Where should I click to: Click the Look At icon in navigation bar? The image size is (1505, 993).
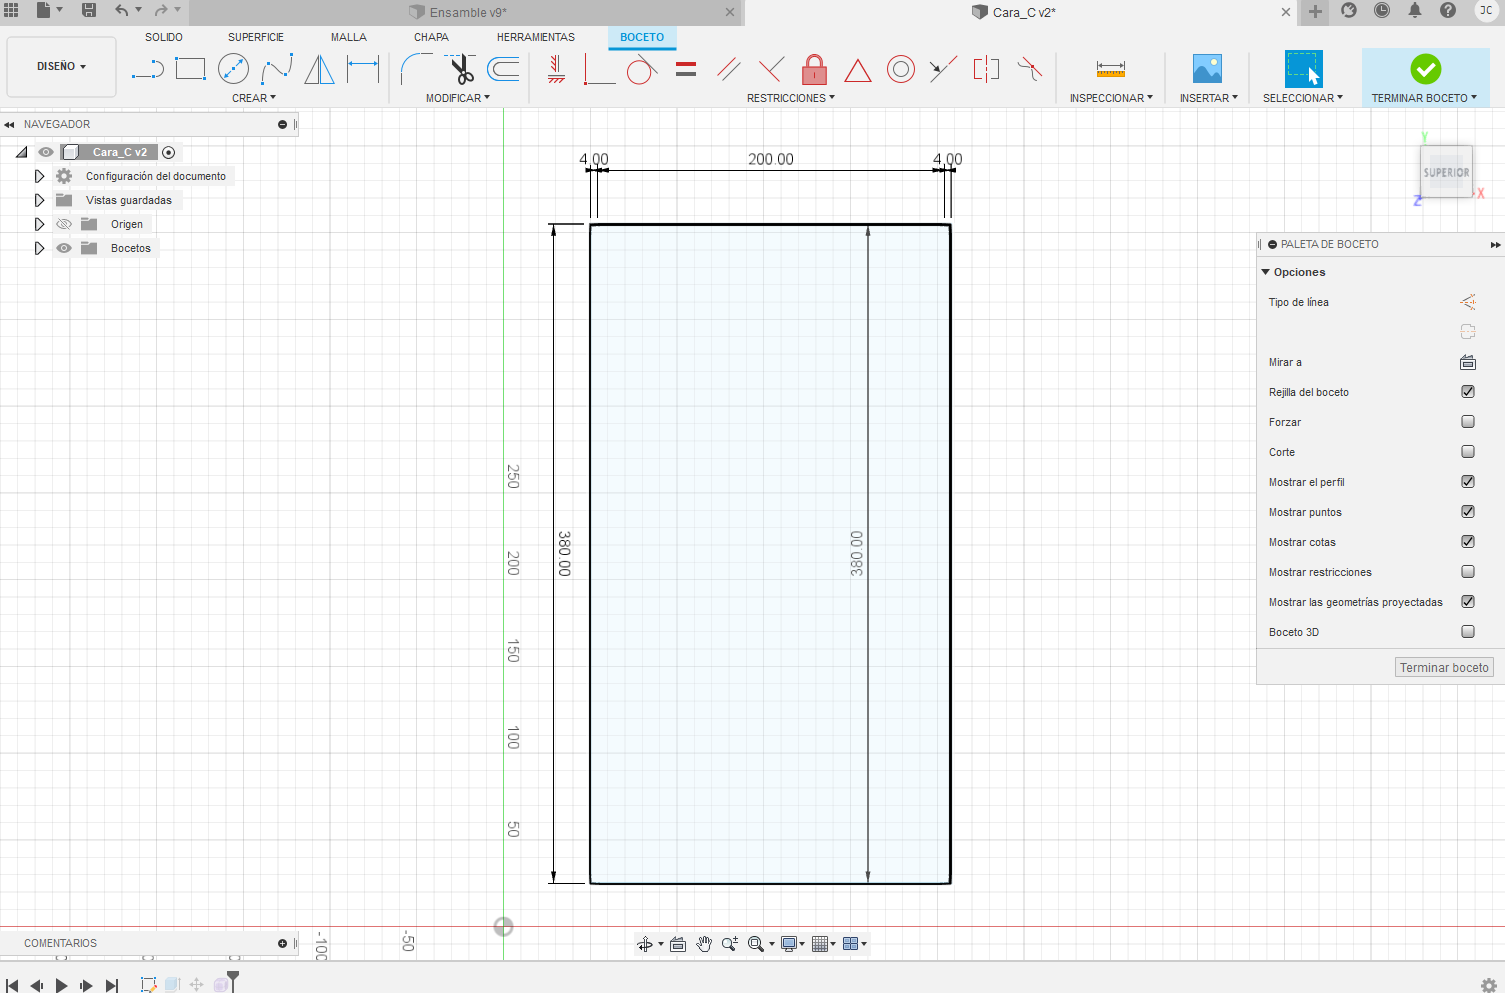[x=678, y=944]
